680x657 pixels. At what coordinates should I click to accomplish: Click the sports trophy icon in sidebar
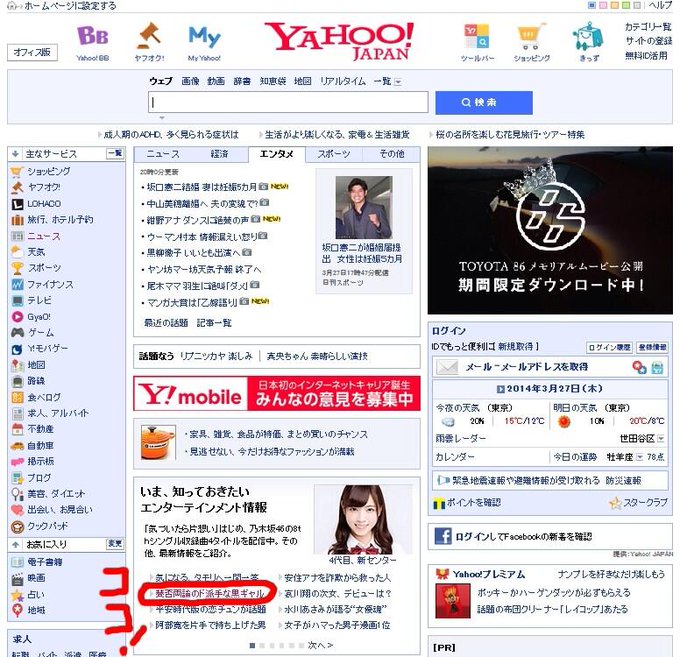tap(17, 268)
